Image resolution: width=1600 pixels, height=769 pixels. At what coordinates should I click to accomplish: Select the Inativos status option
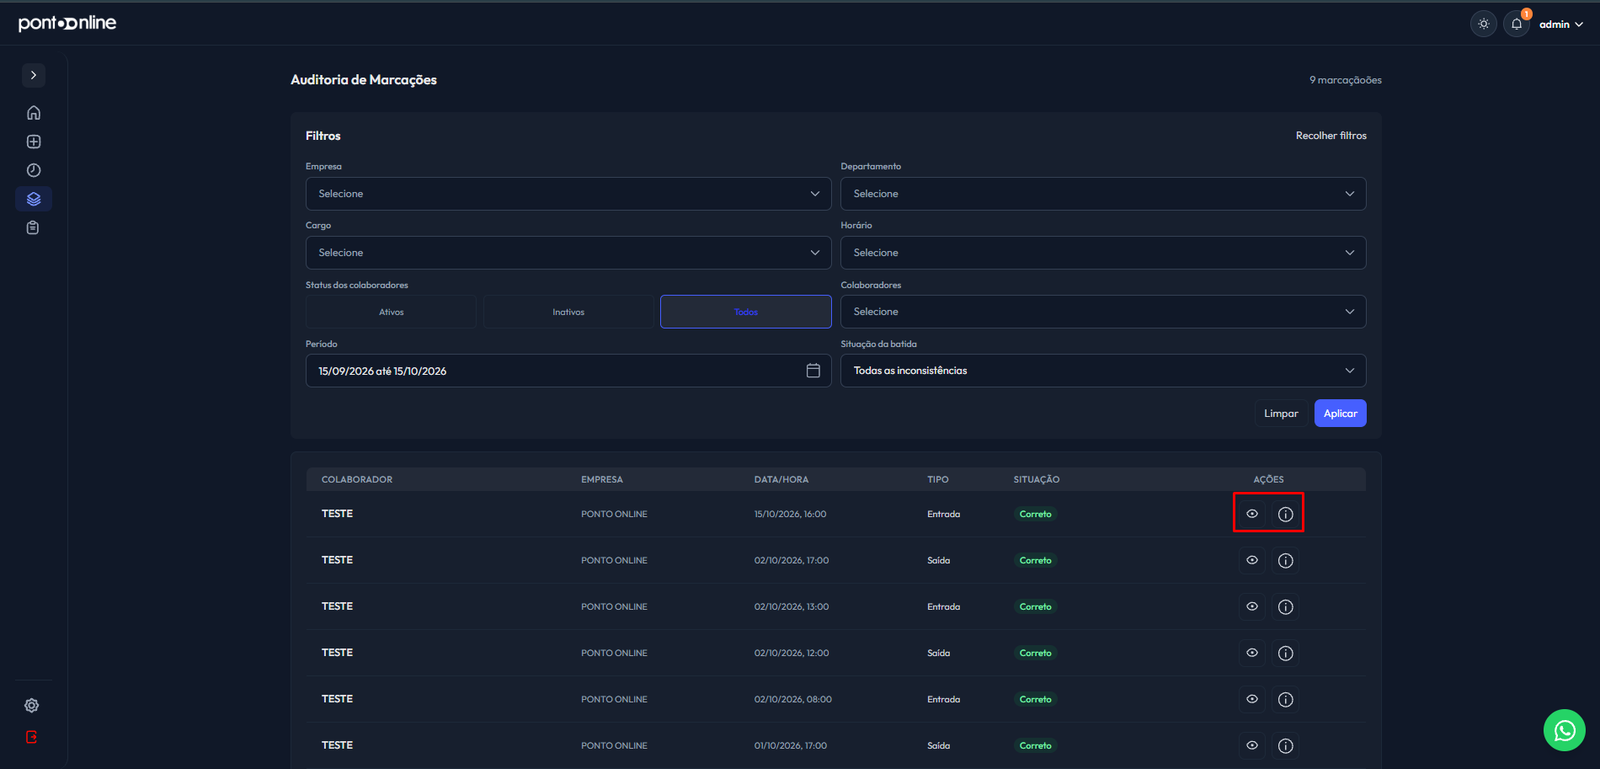(x=568, y=312)
